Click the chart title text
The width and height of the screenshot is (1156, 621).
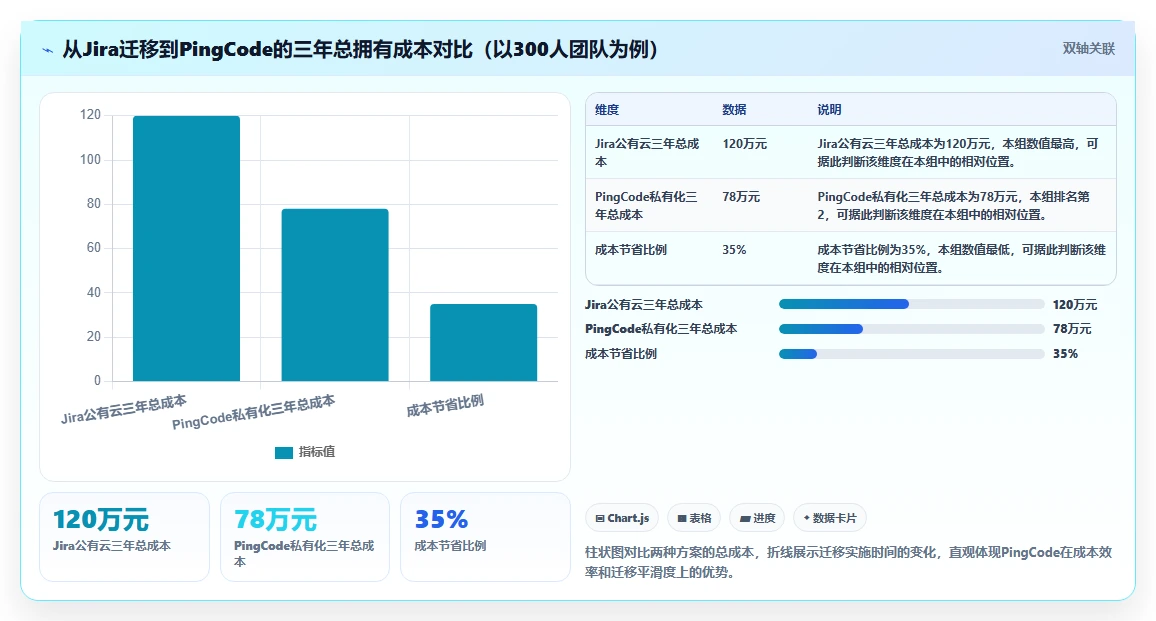(359, 49)
